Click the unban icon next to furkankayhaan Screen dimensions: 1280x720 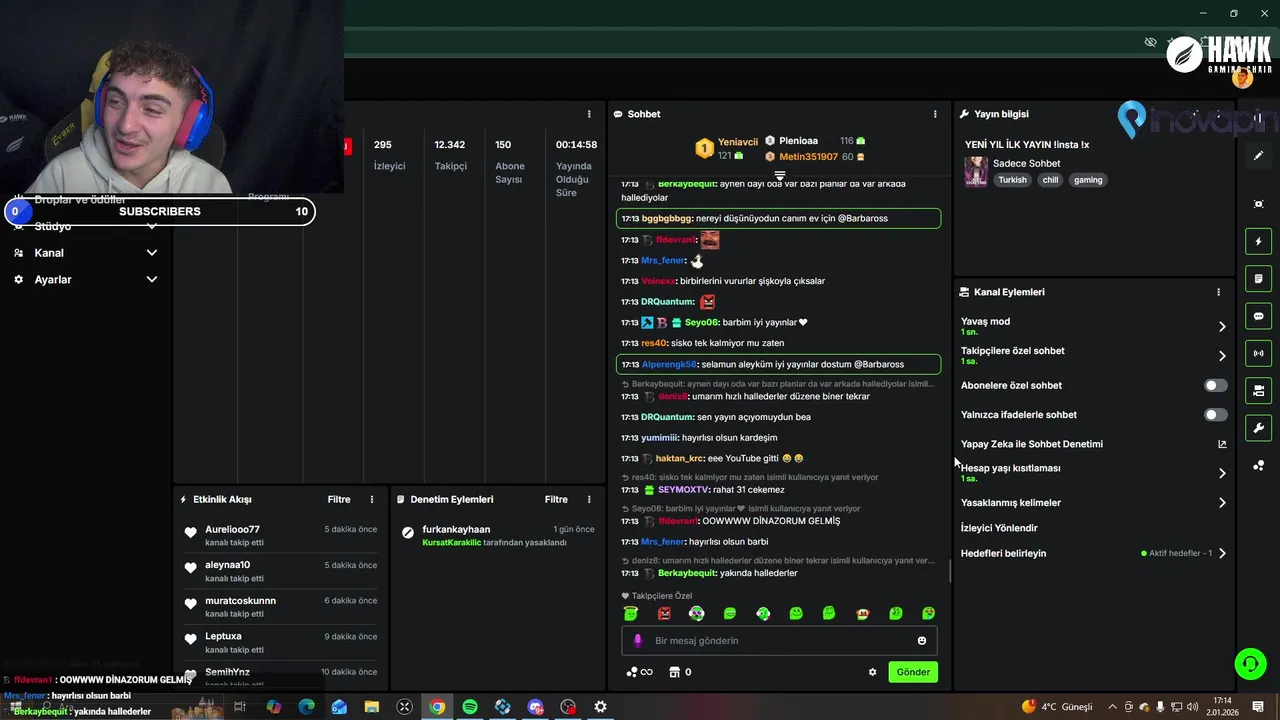(407, 533)
